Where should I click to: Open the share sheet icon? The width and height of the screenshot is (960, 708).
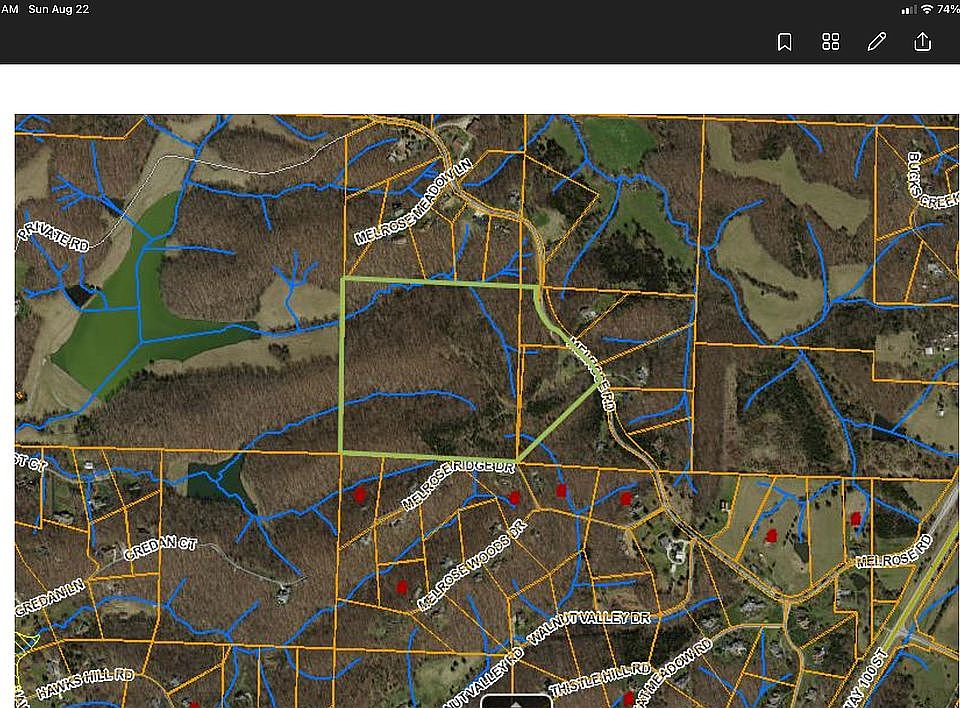(x=922, y=41)
